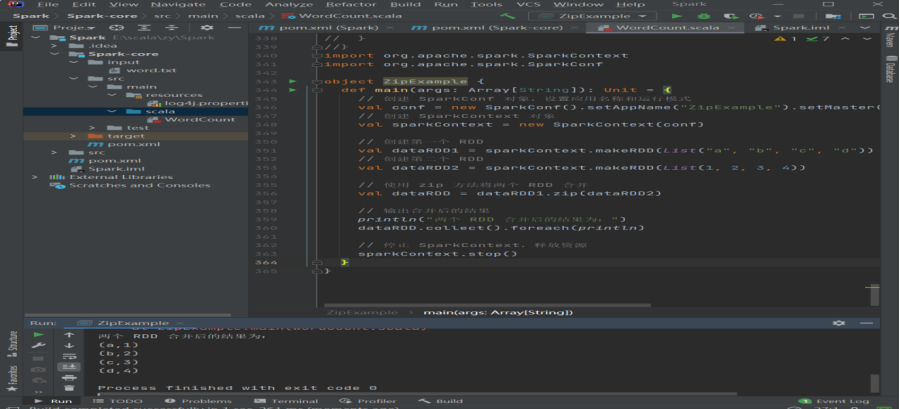The width and height of the screenshot is (900, 409).
Task: Run ZipExample with the green play toolbar icon
Action: (677, 16)
